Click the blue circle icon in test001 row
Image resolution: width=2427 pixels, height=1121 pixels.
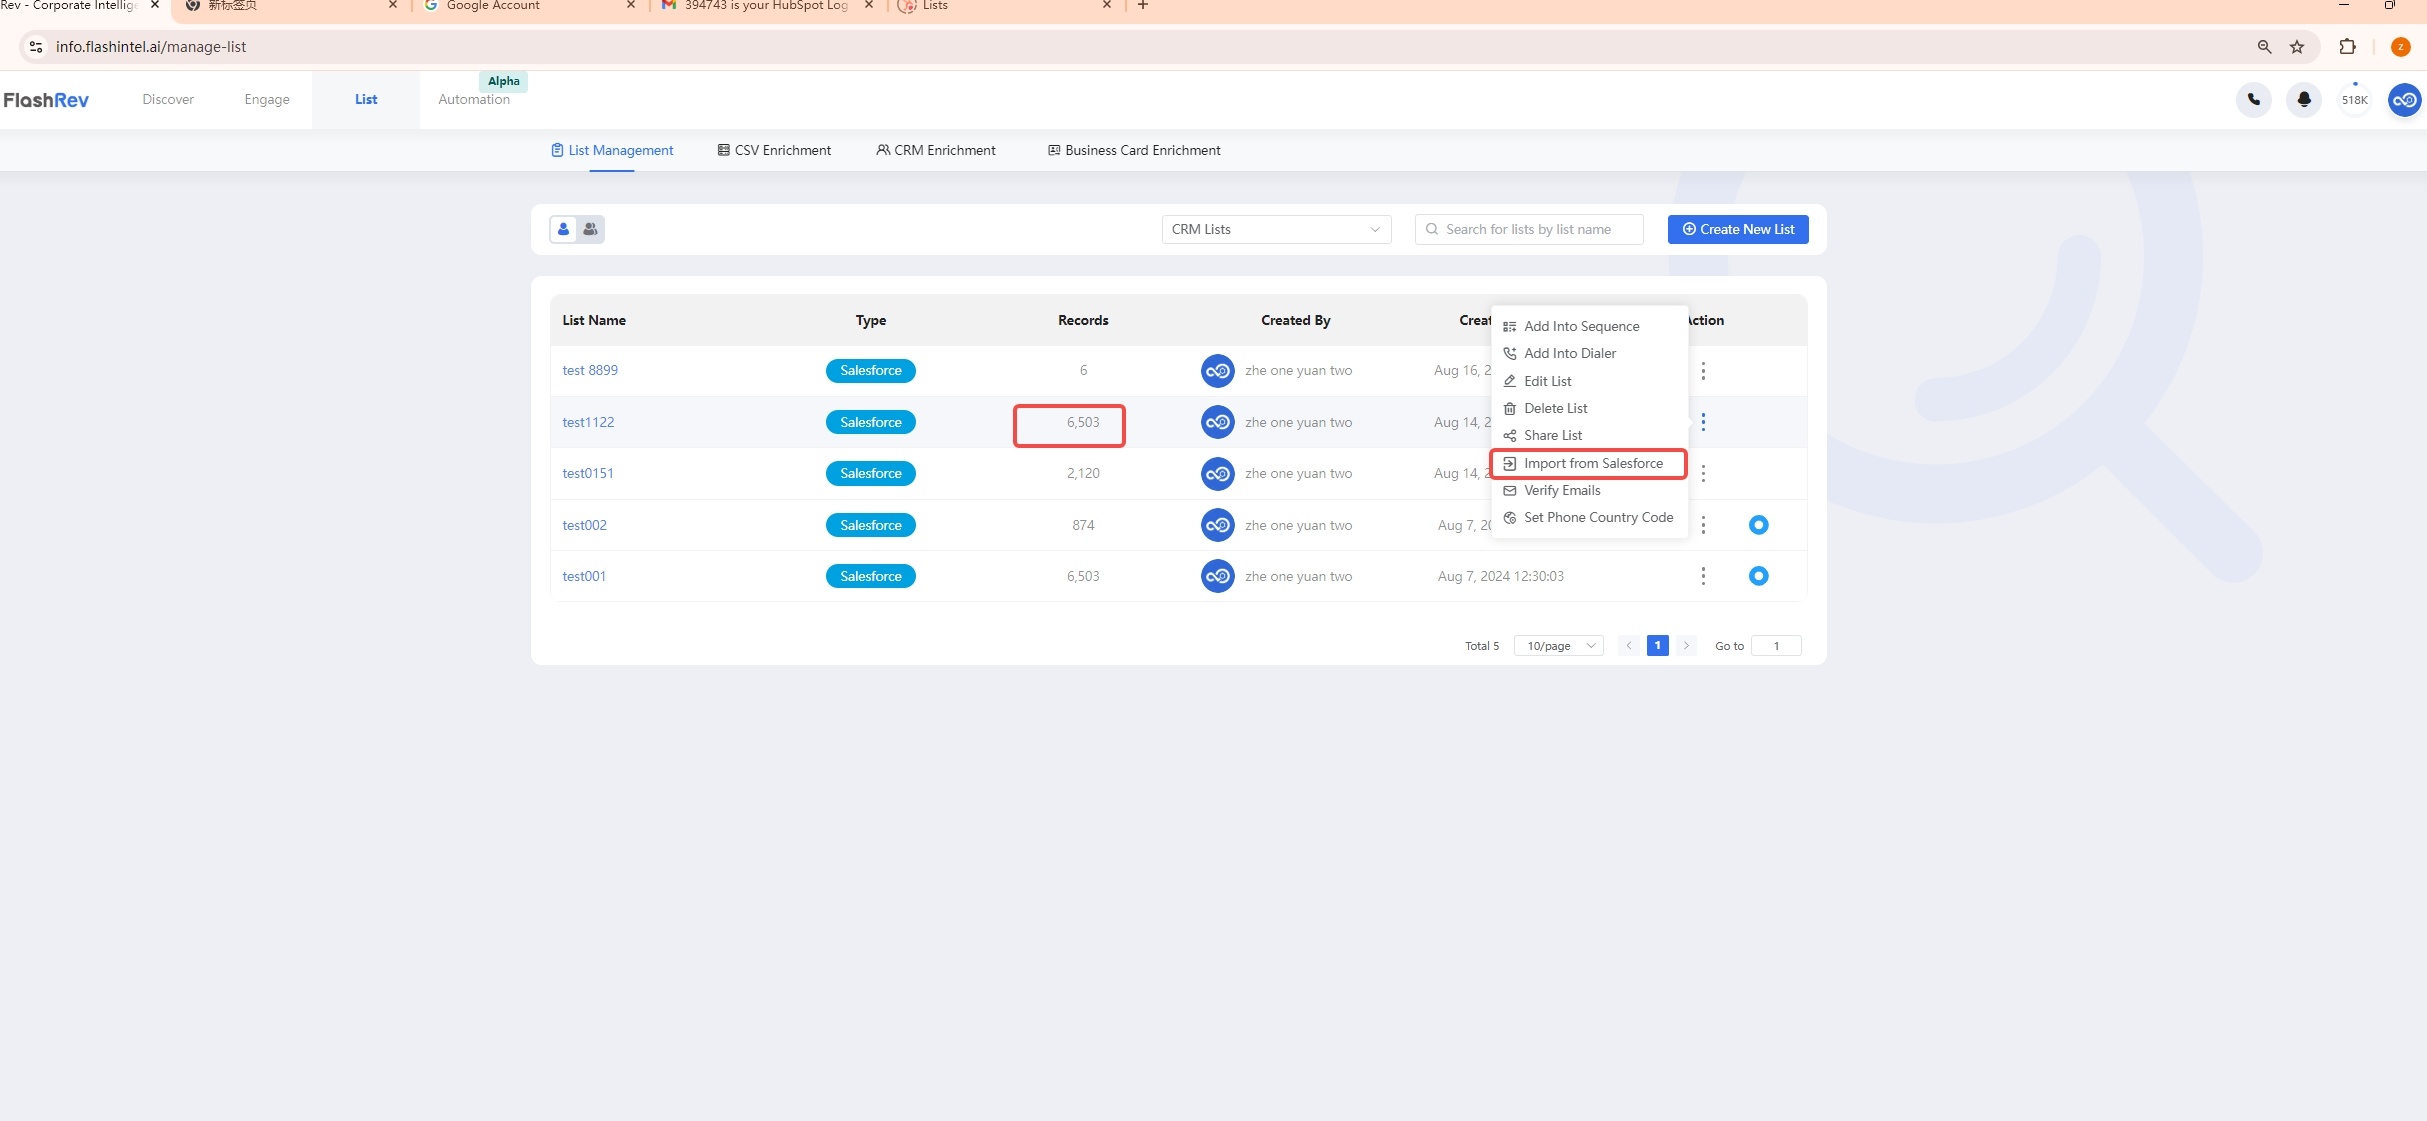[1758, 576]
